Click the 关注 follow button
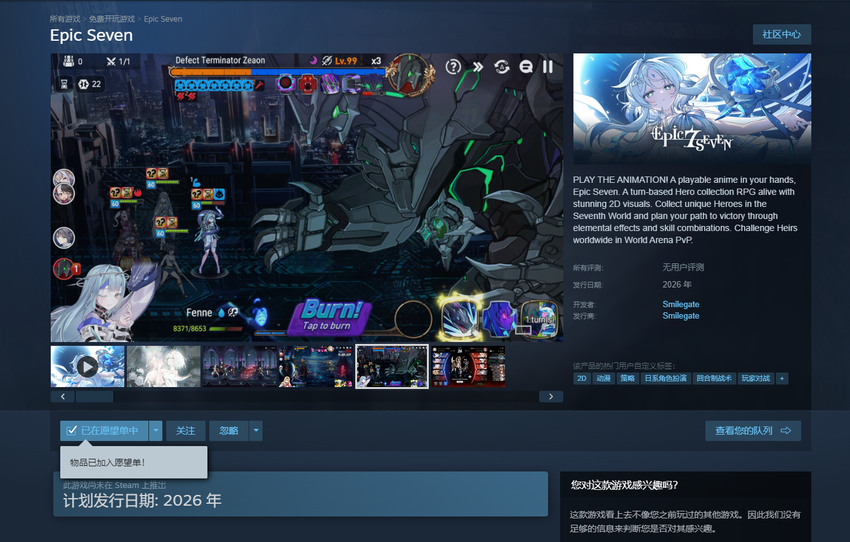Screen dimensions: 850x542 click(x=185, y=430)
